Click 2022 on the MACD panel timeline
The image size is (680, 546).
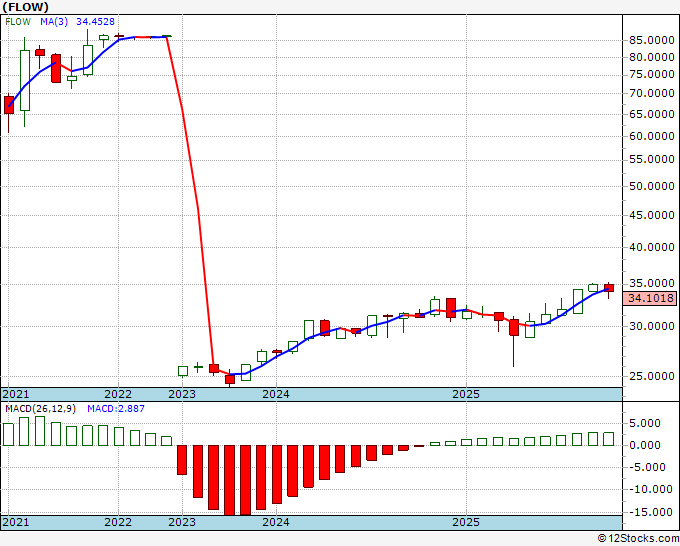click(118, 522)
